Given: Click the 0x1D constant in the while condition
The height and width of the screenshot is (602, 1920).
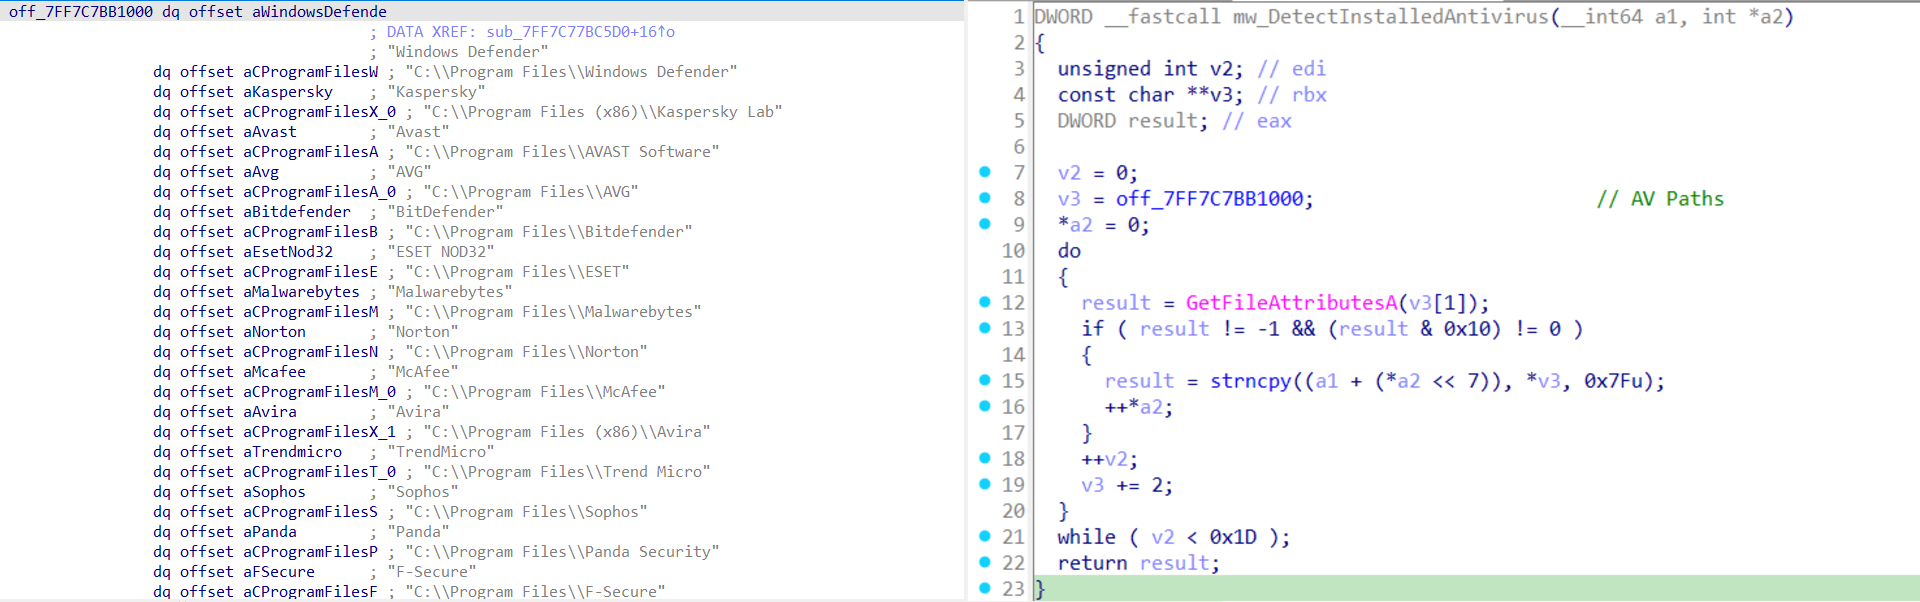Looking at the screenshot, I should tap(1233, 537).
